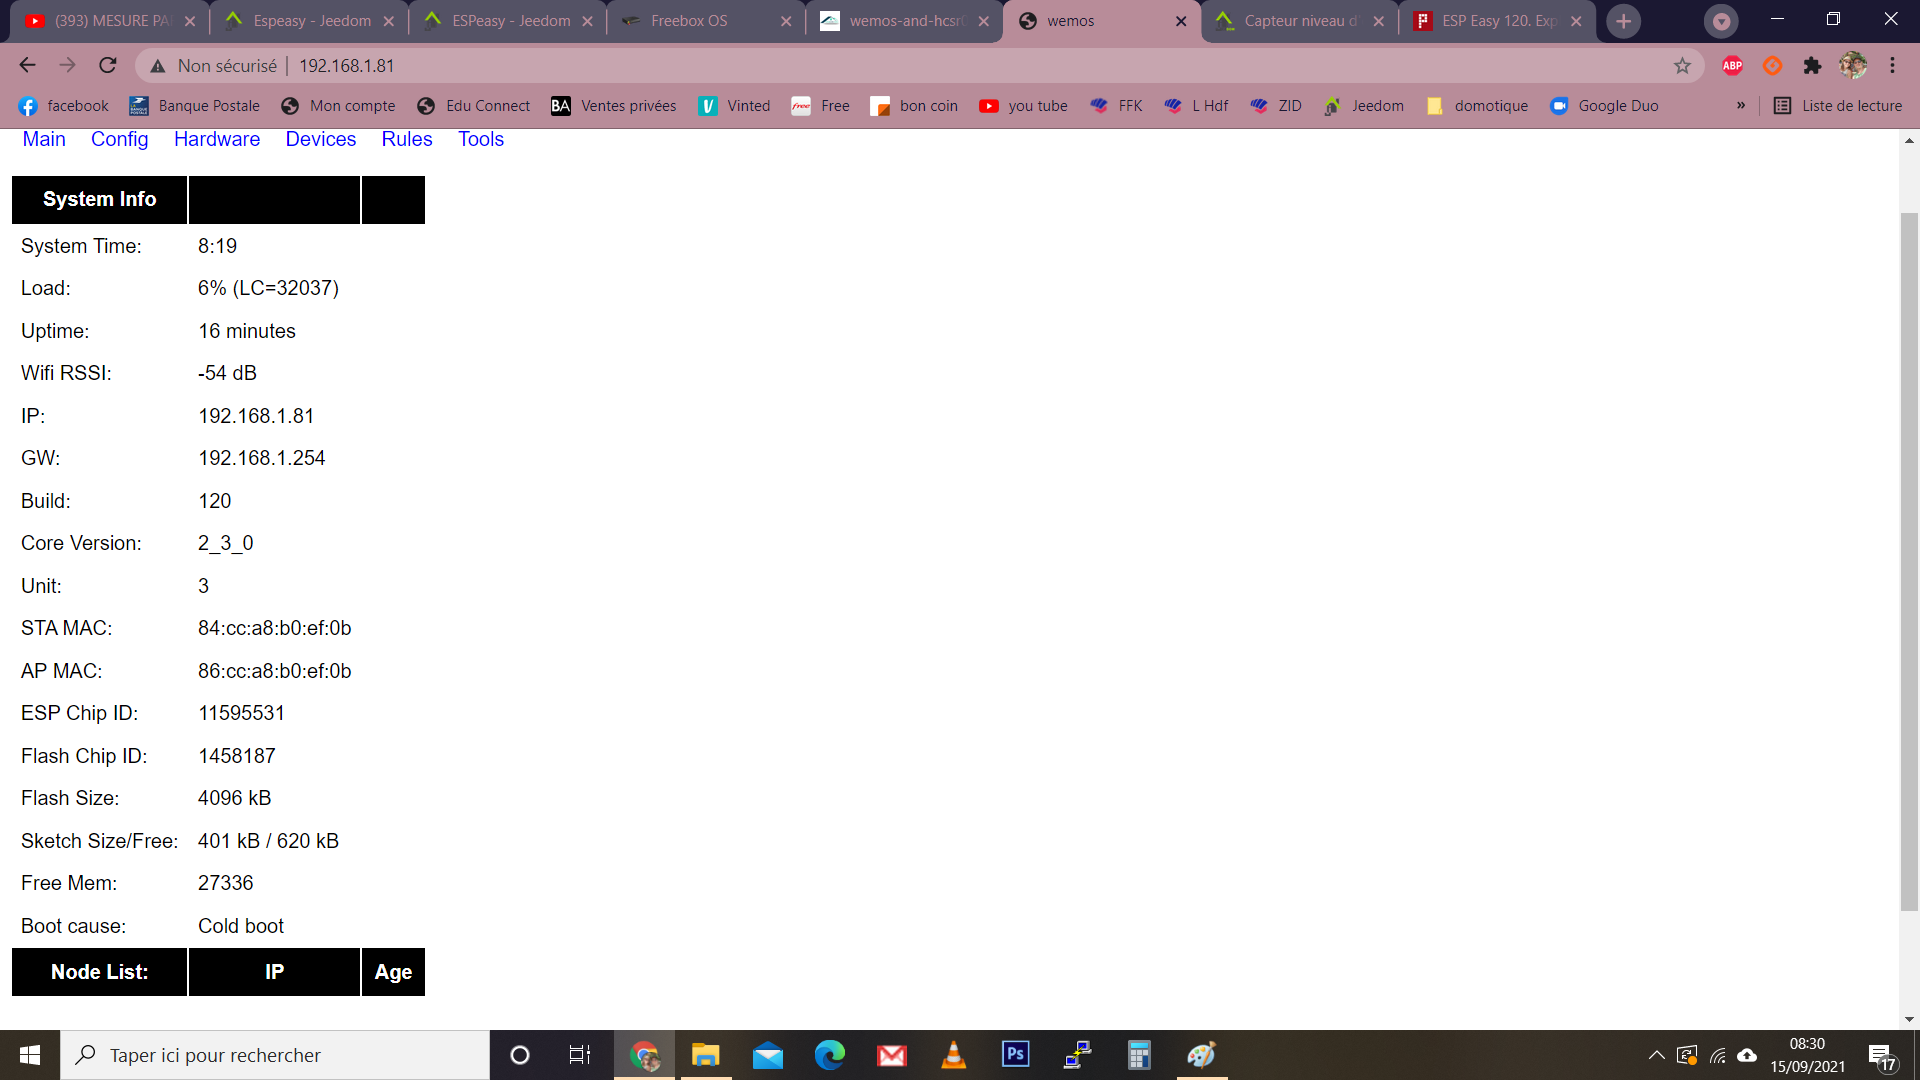Open the AdBlock Plus extension icon
This screenshot has height=1080, width=1920.
coord(1733,65)
